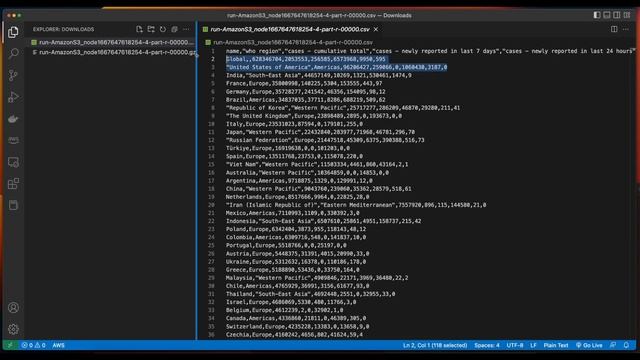Click the Canada row text

296,318
